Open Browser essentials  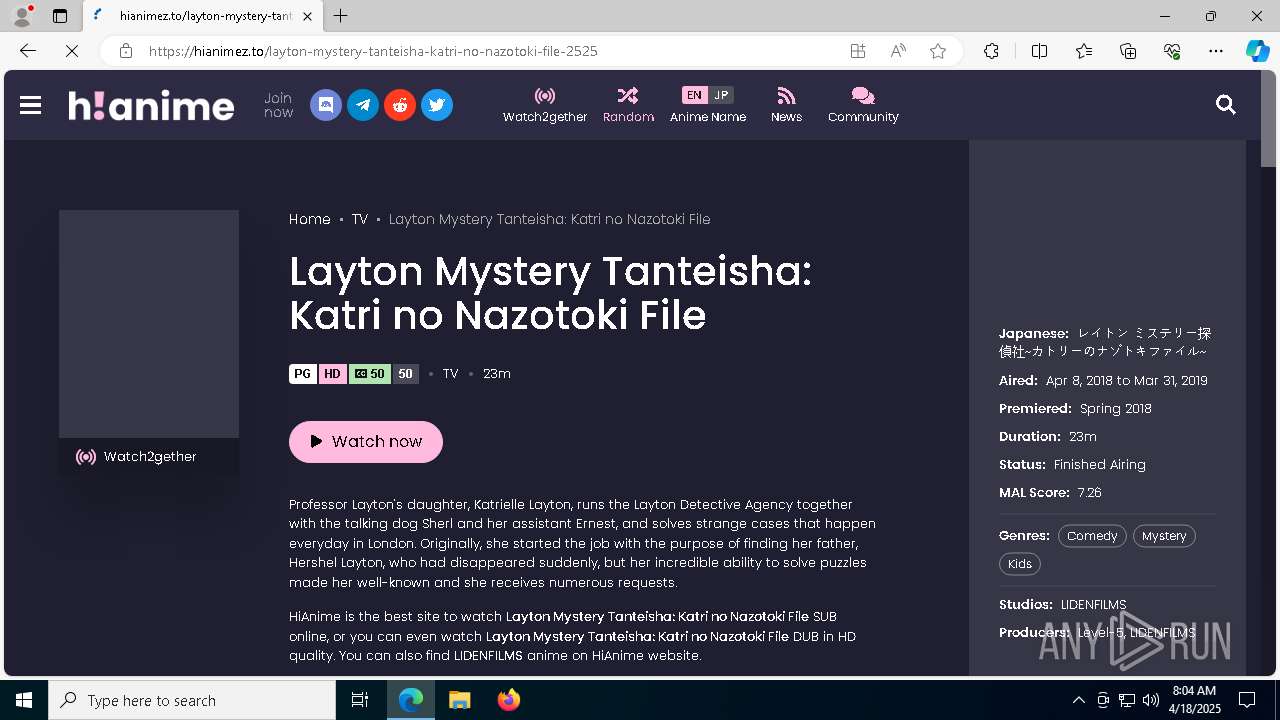[x=1172, y=51]
